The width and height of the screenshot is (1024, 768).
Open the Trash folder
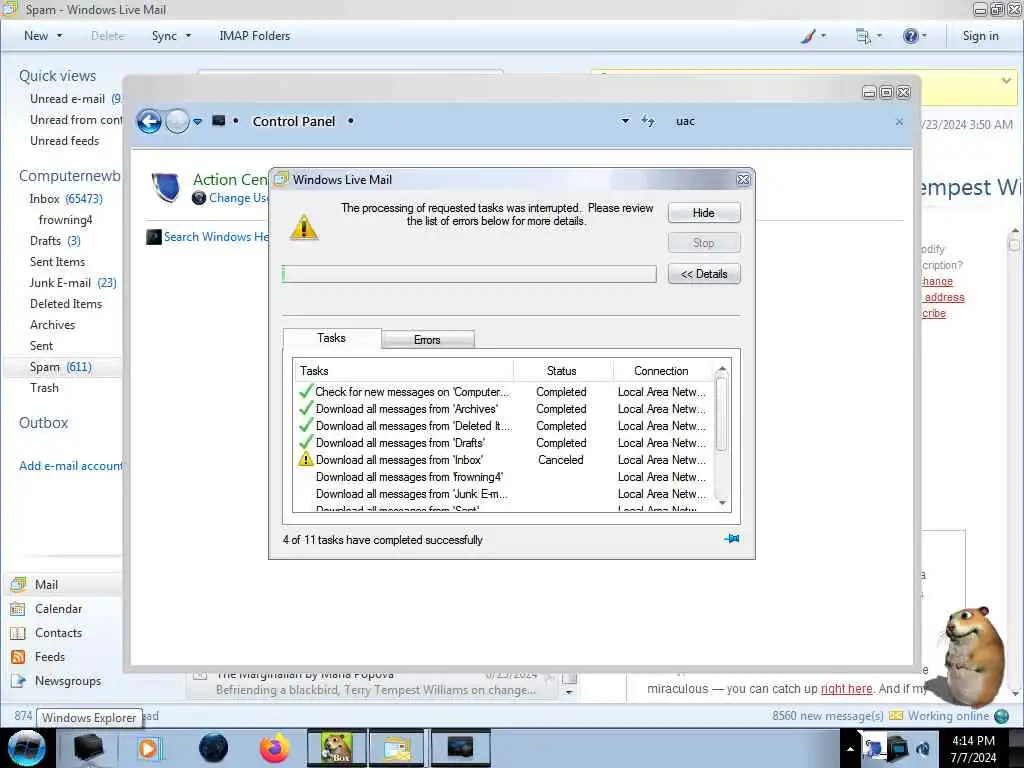pyautogui.click(x=44, y=388)
